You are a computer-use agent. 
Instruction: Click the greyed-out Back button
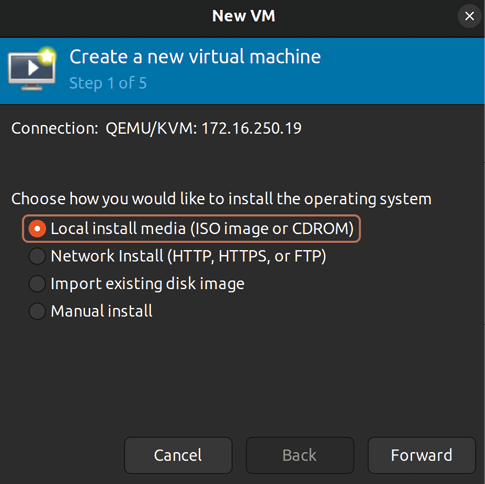(x=300, y=455)
